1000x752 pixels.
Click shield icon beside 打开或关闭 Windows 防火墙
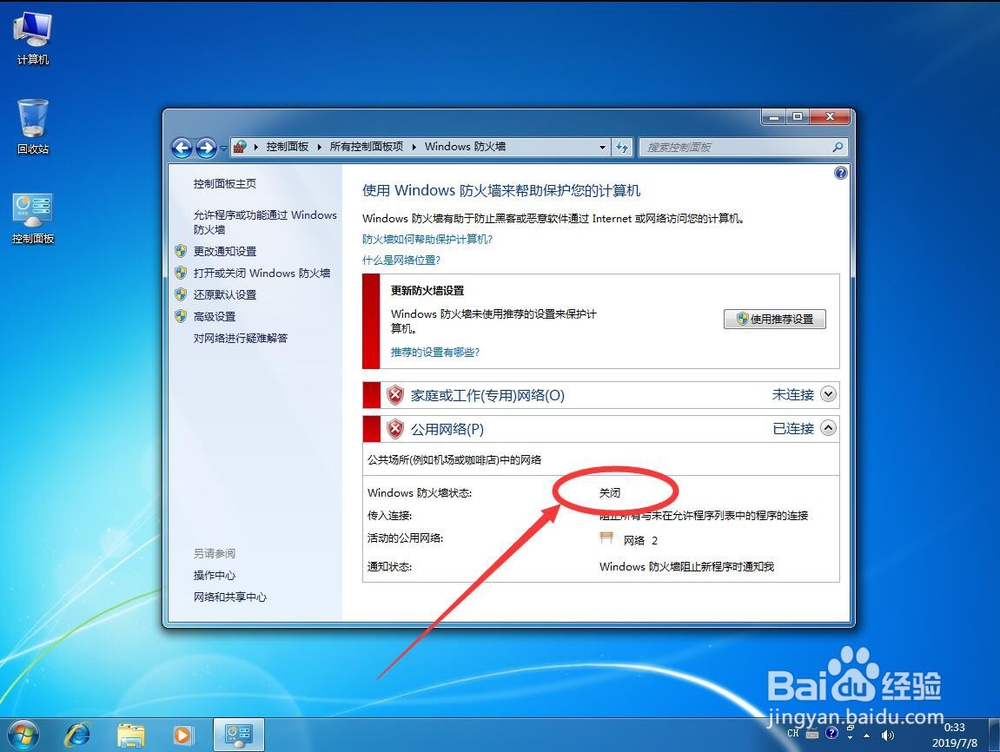(181, 272)
